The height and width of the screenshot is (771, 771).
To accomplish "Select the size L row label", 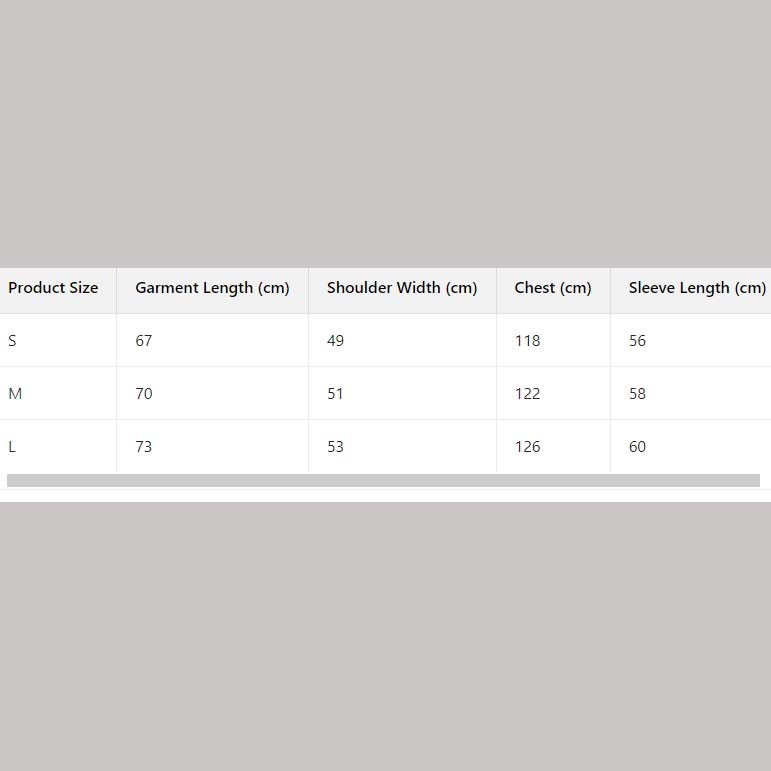I will point(12,447).
